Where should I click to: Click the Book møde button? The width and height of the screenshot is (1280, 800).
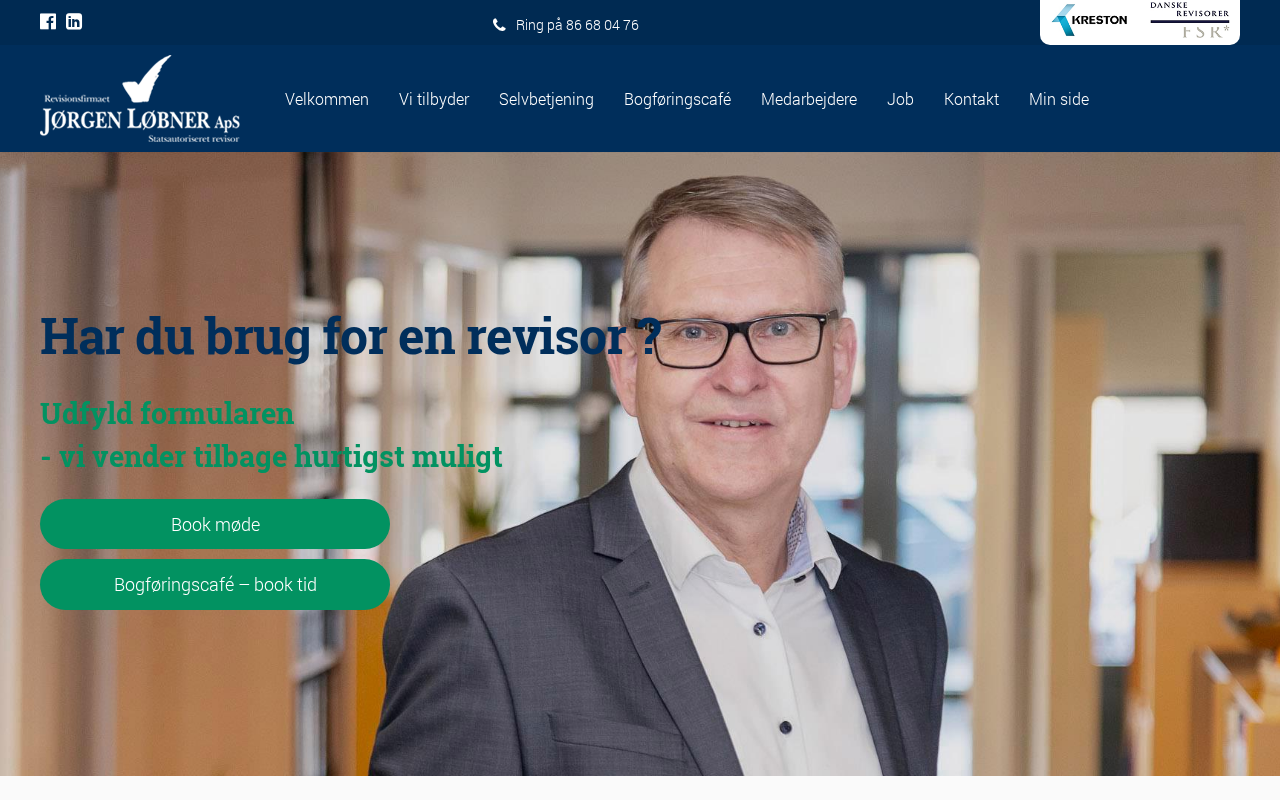[x=215, y=524]
